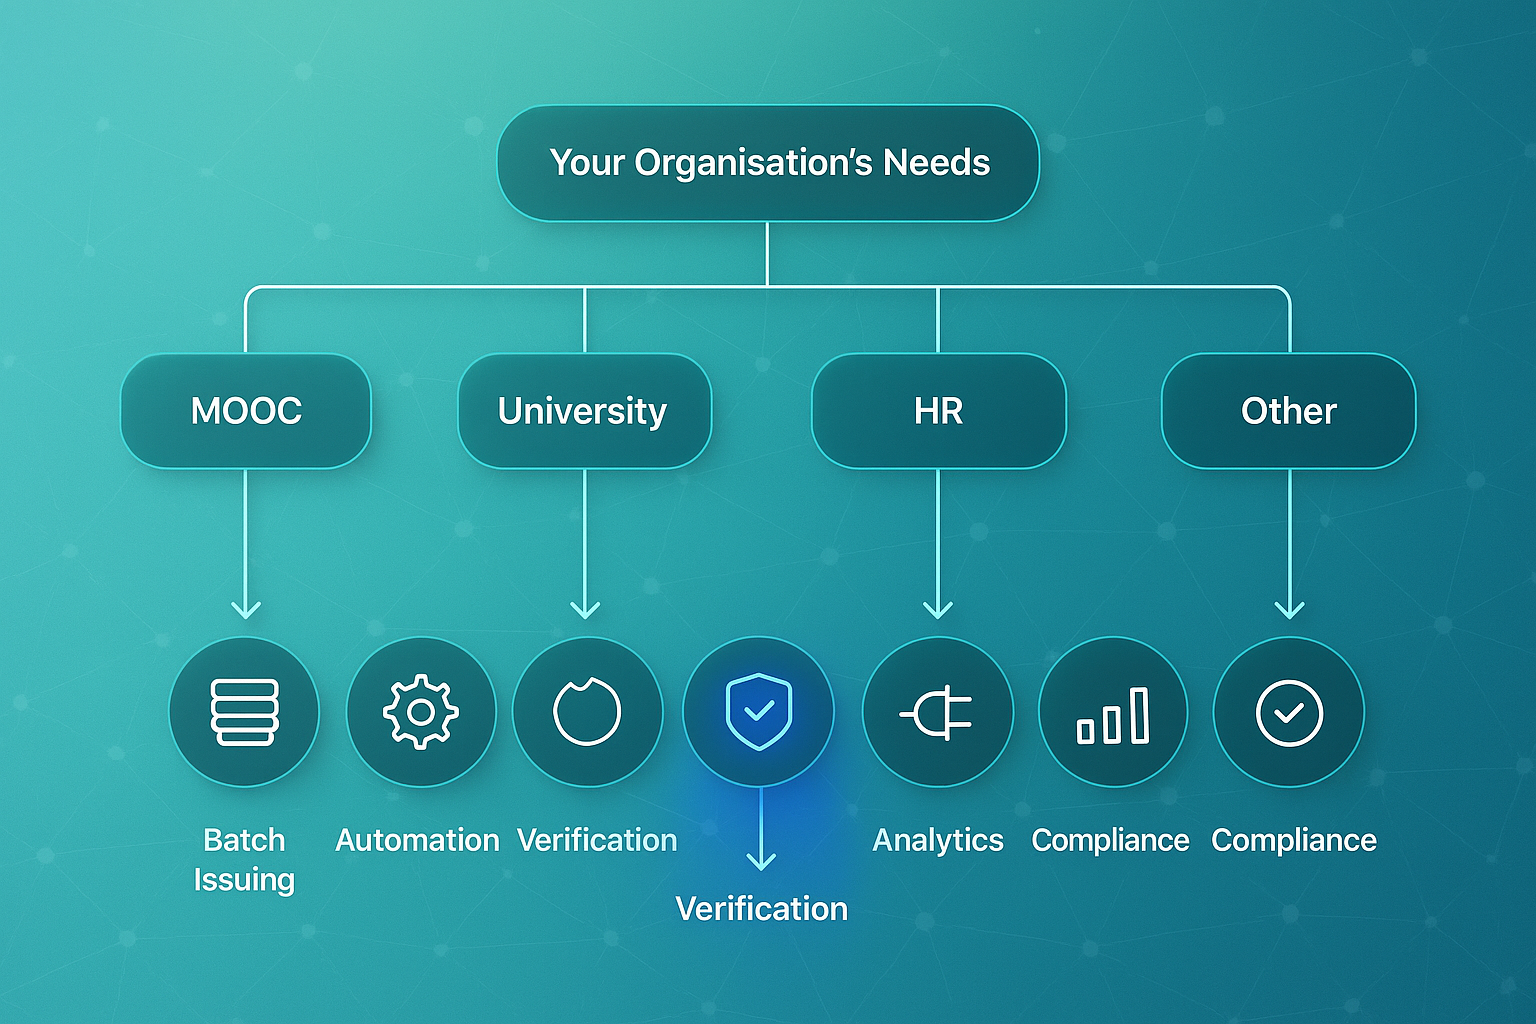This screenshot has height=1024, width=1536.
Task: Select the Batch Issuing stacked database icon
Action: click(244, 712)
